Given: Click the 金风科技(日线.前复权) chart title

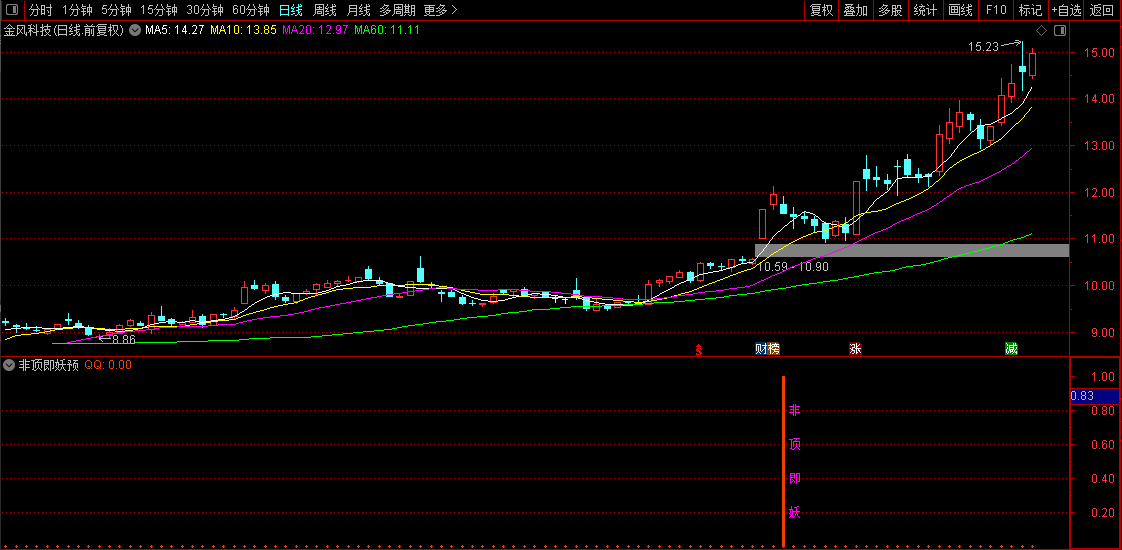Looking at the screenshot, I should pyautogui.click(x=64, y=31).
